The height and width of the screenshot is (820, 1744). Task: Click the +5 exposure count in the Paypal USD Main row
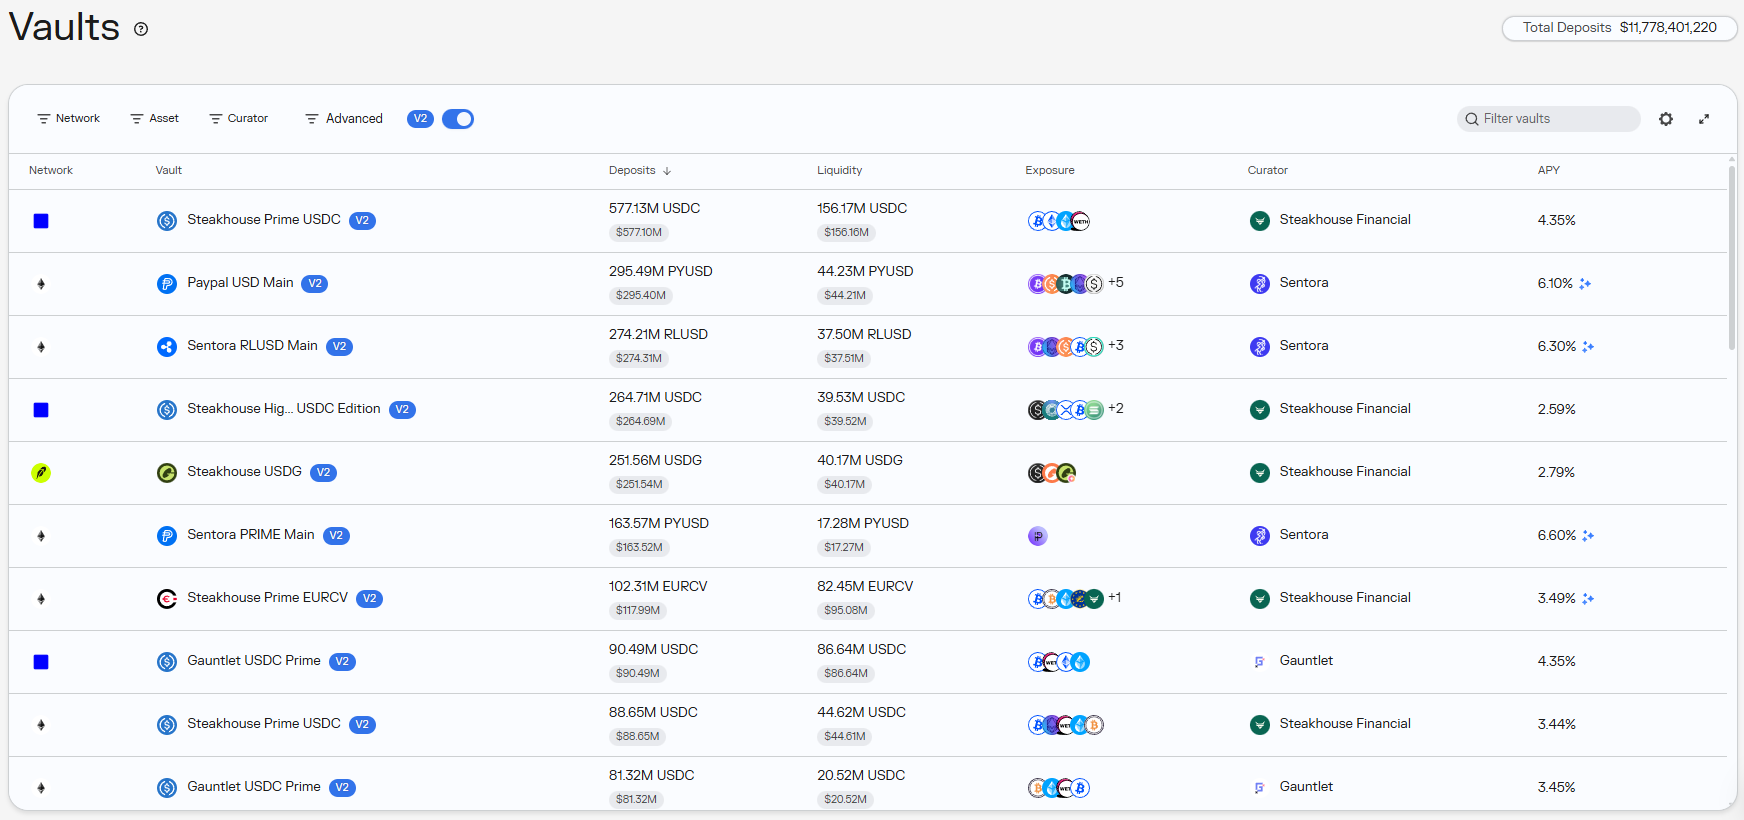[1116, 283]
